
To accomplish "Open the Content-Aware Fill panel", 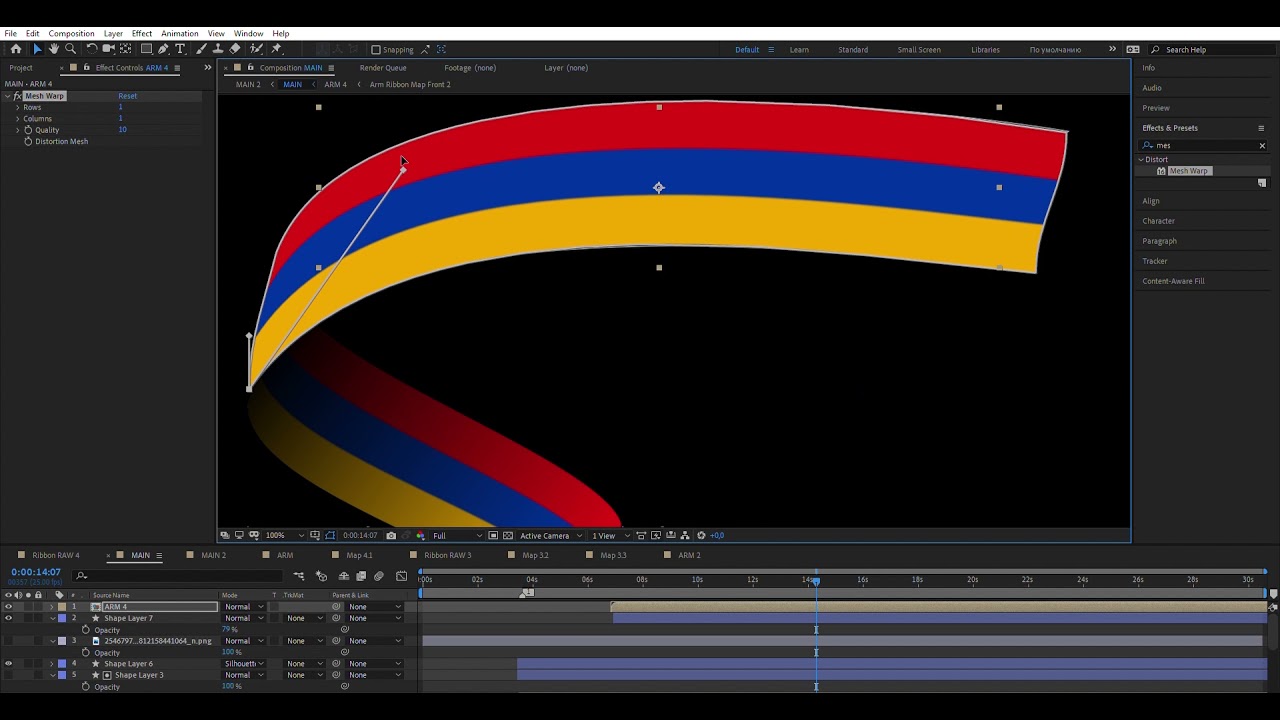I will coord(1173,281).
